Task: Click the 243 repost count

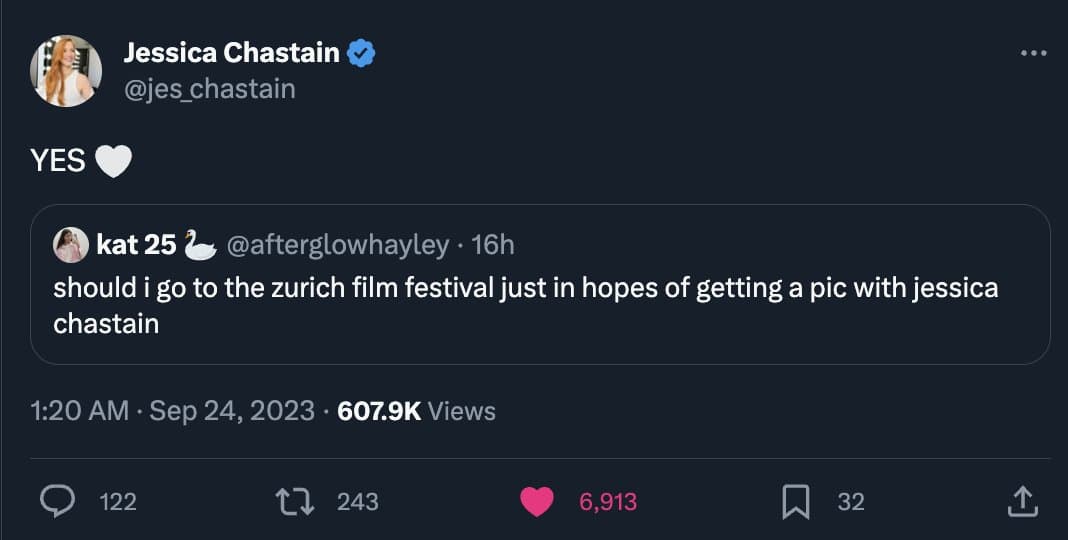Action: click(357, 501)
